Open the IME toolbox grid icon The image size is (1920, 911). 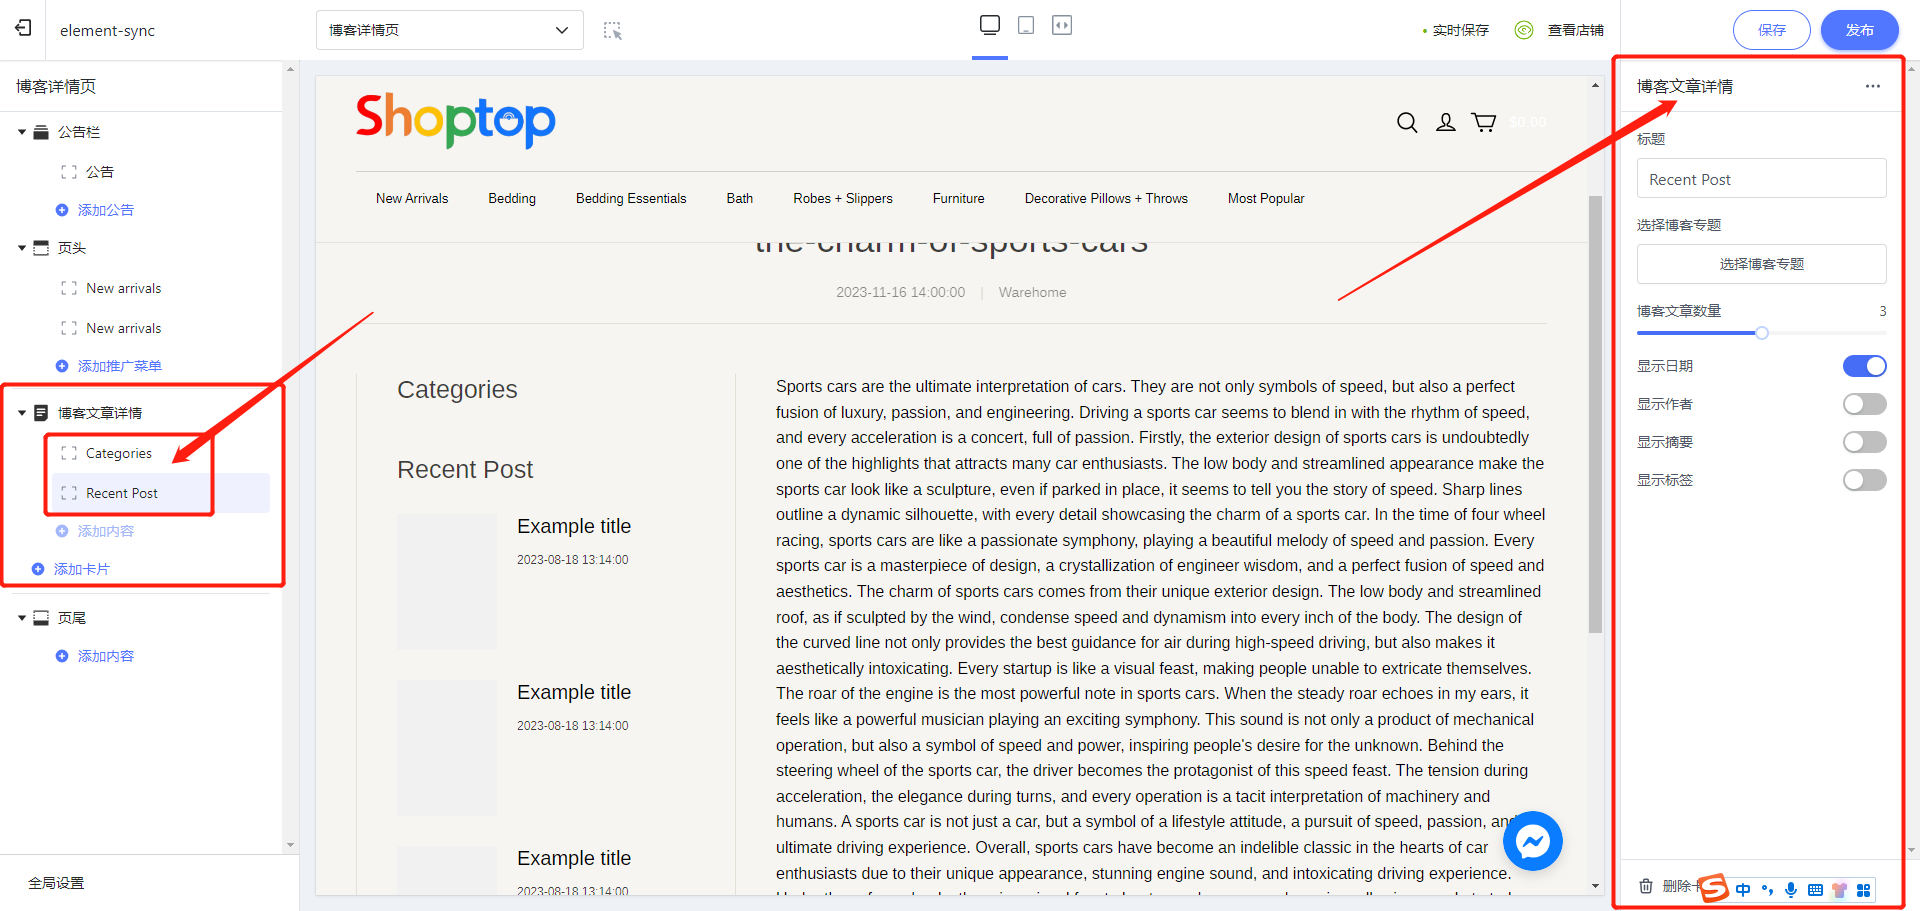tap(1863, 890)
